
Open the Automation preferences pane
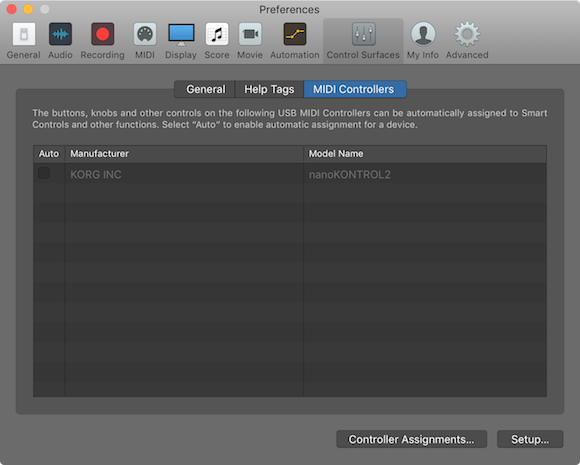(x=295, y=40)
